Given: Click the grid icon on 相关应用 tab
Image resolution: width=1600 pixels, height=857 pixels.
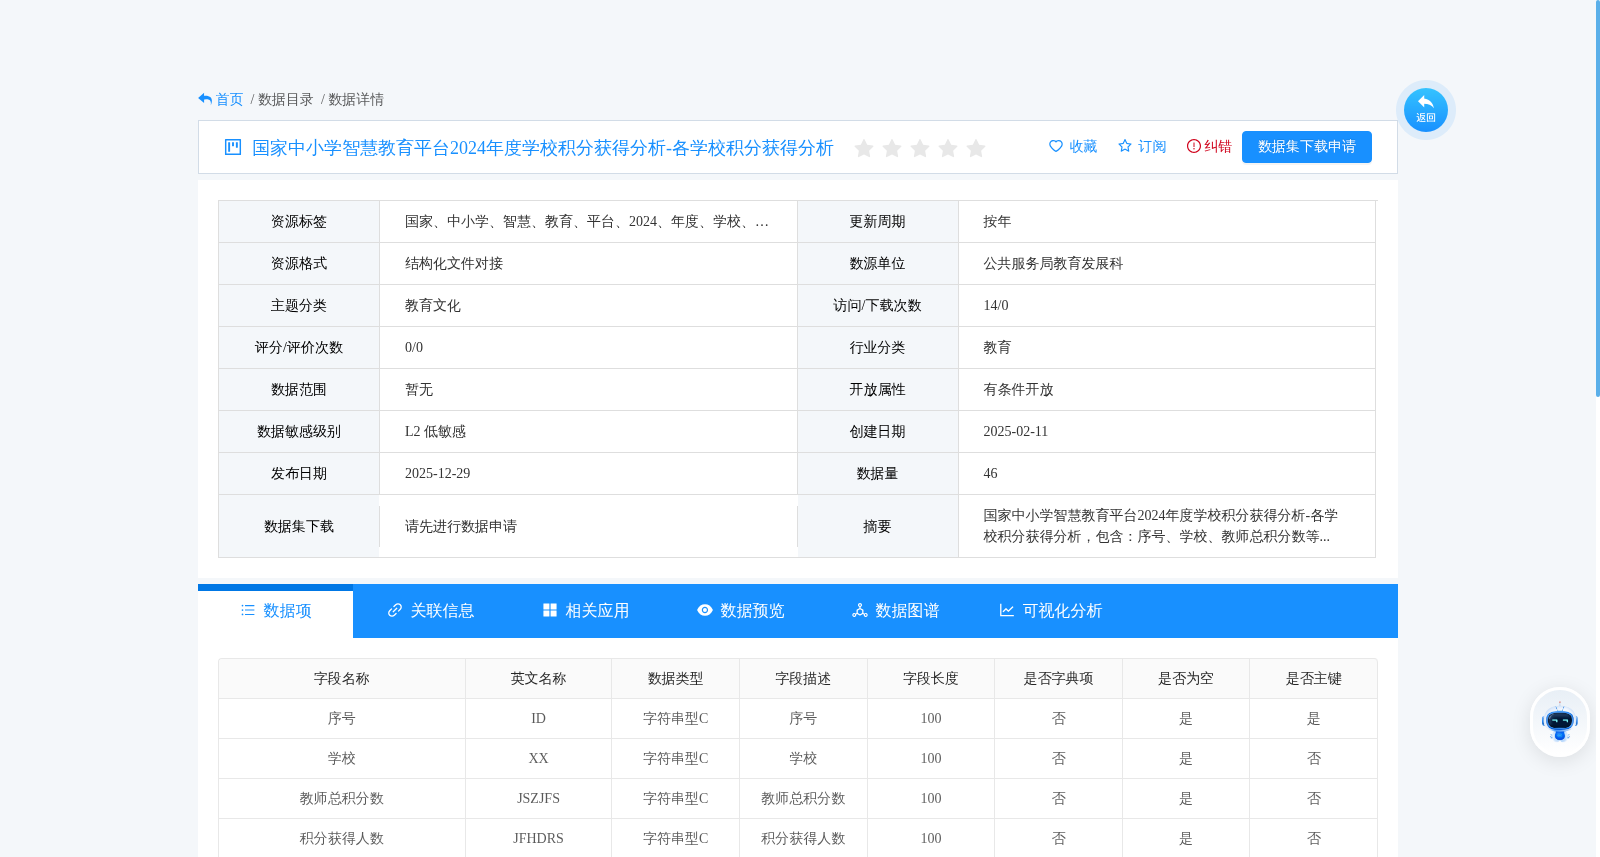Looking at the screenshot, I should click(x=550, y=610).
